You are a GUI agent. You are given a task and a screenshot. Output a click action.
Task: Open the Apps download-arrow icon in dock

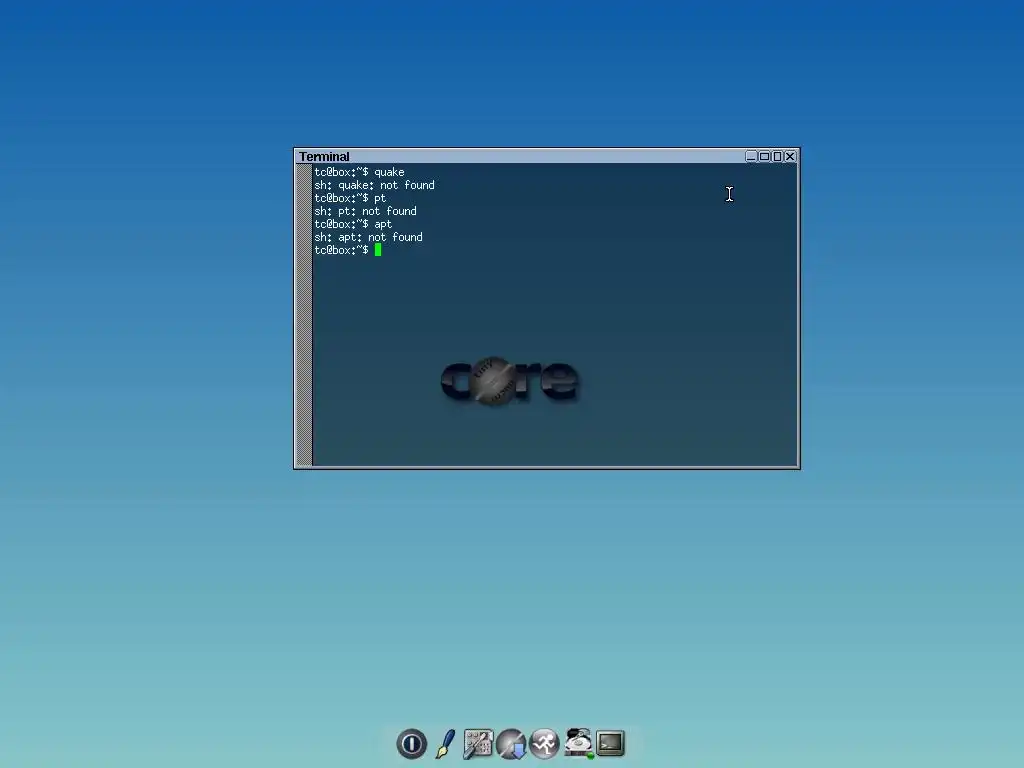[x=511, y=744]
